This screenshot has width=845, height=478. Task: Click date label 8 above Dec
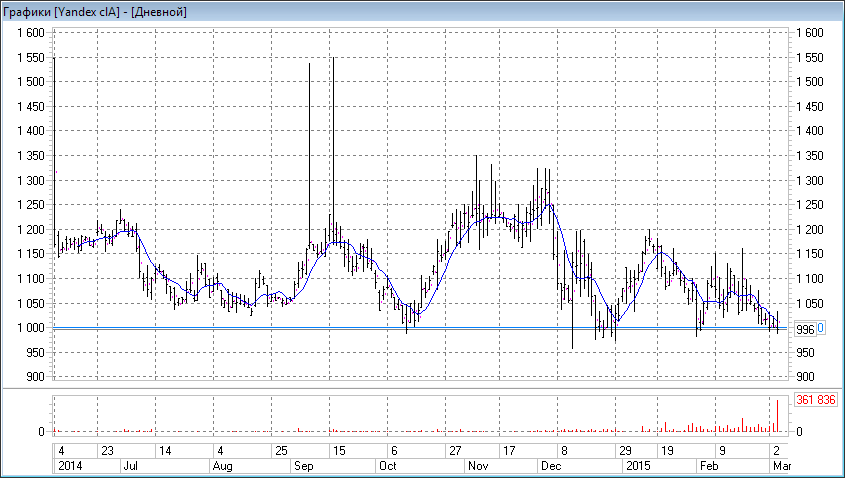coord(564,451)
